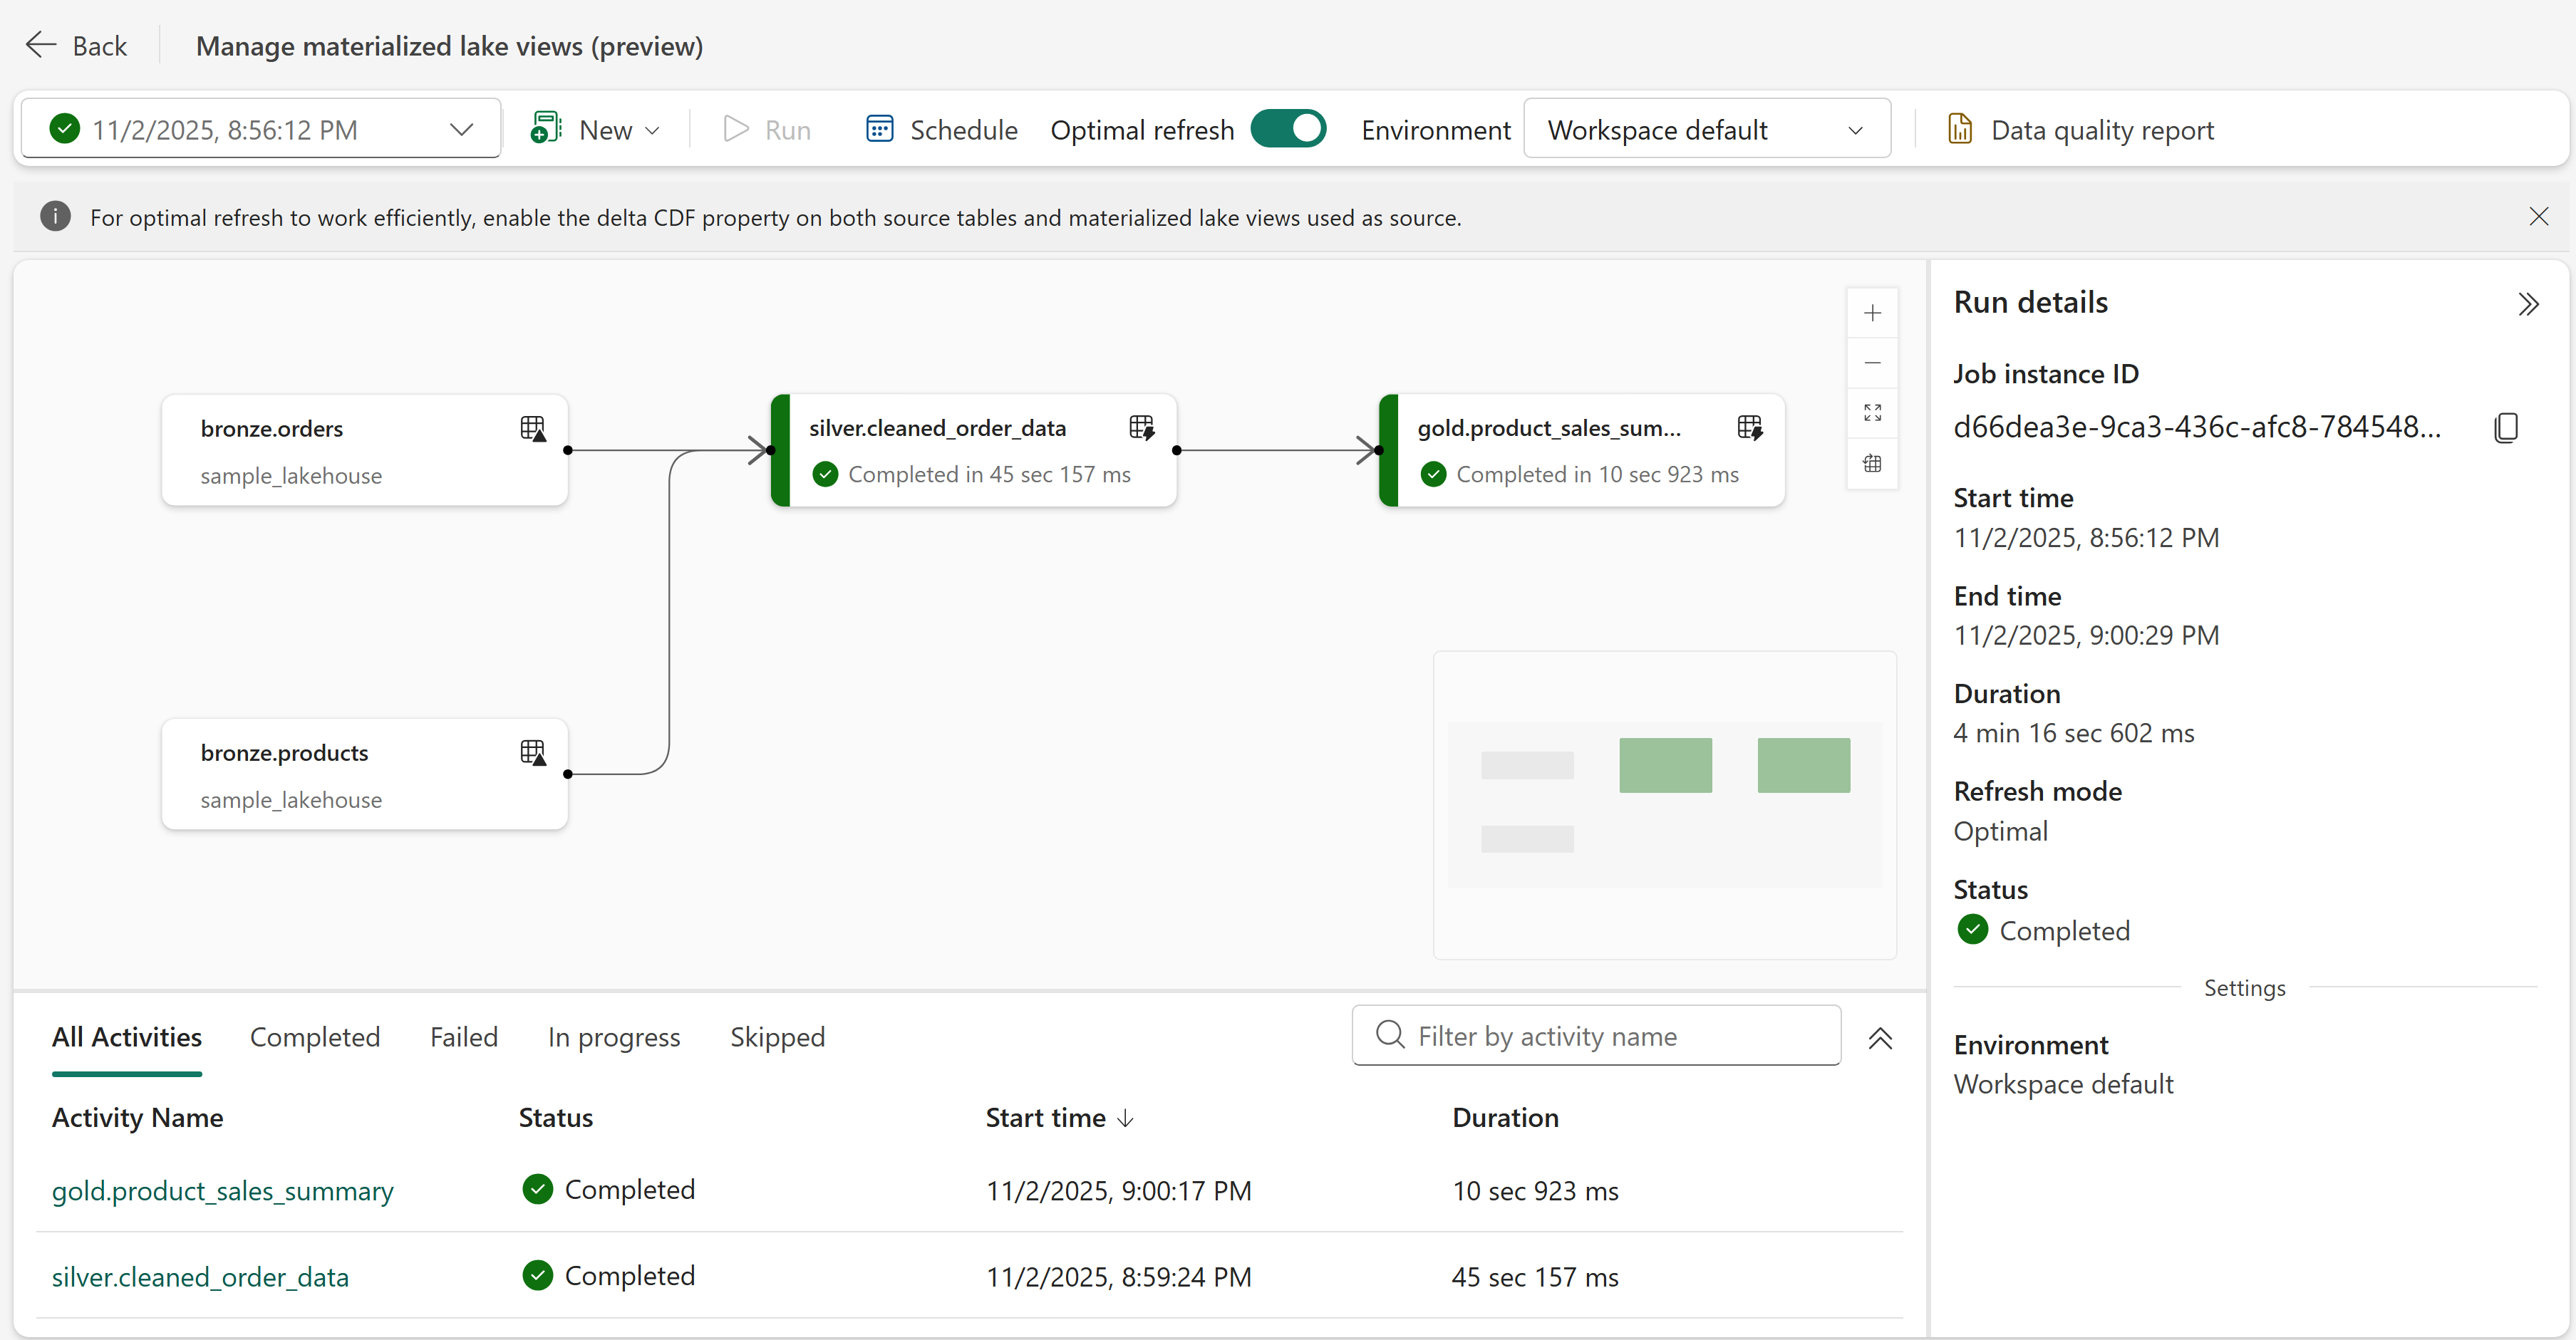Click view icon on silver.cleaned_order_data node
The image size is (2576, 1340).
[x=1141, y=428]
